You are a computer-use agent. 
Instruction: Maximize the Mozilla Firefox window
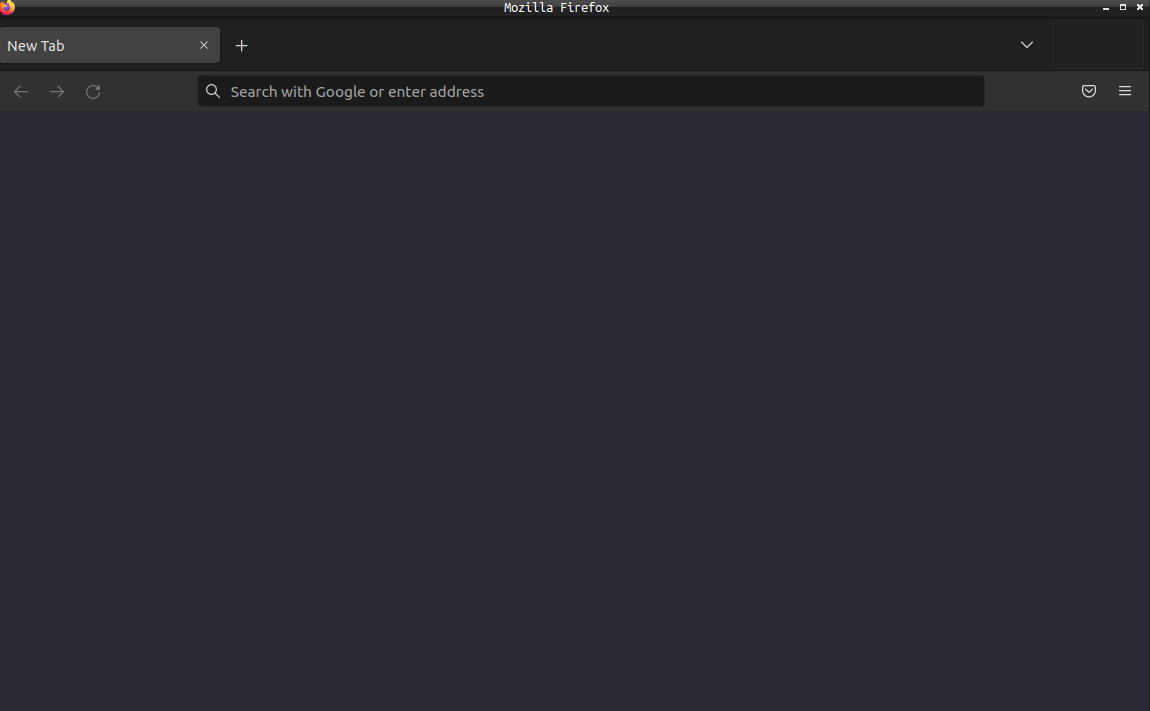[1123, 7]
